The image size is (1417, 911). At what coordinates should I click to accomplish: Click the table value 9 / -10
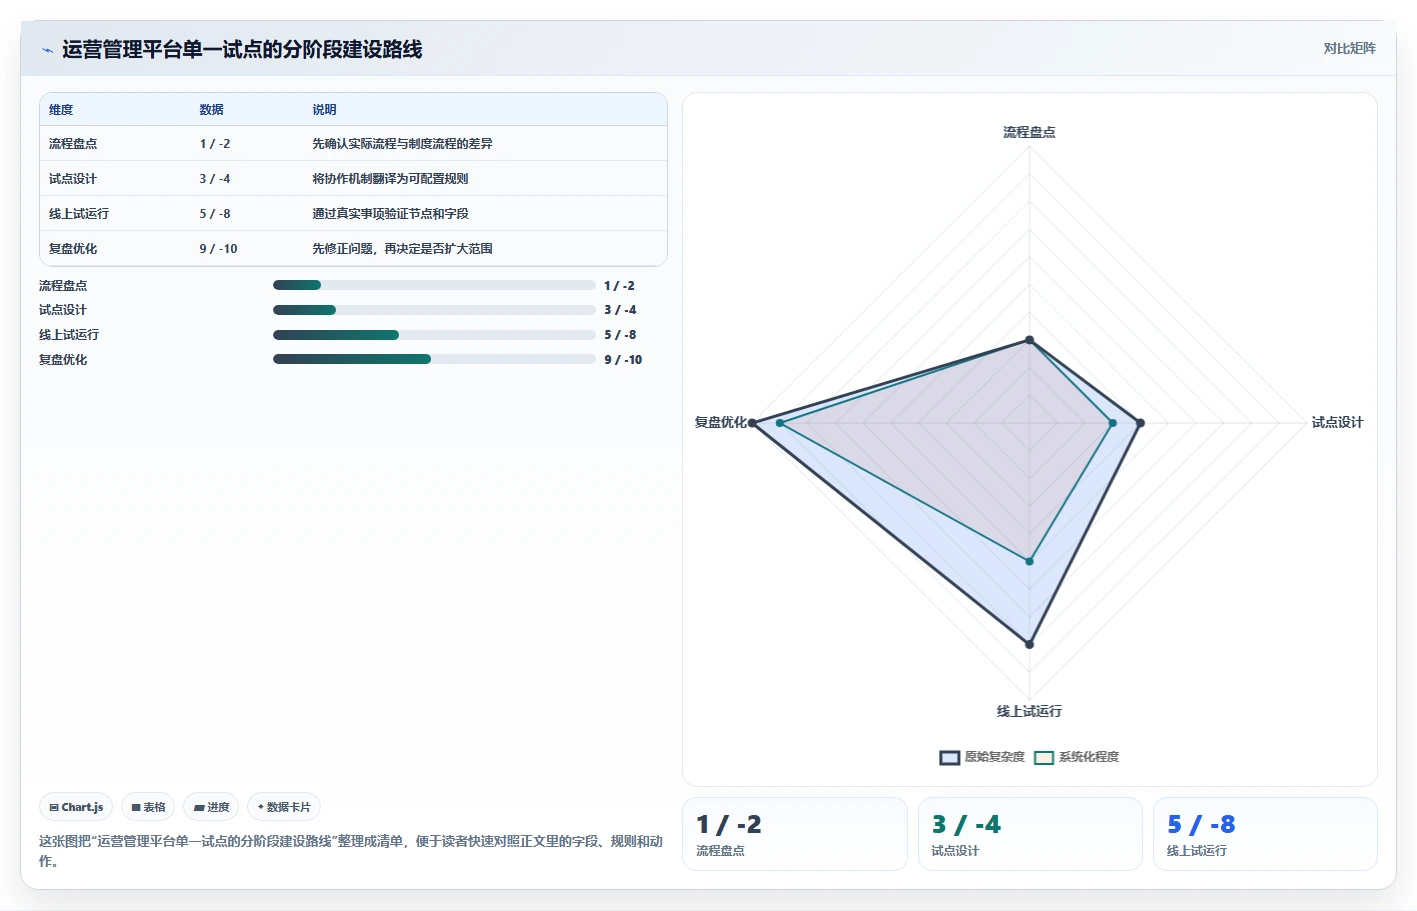(x=218, y=249)
